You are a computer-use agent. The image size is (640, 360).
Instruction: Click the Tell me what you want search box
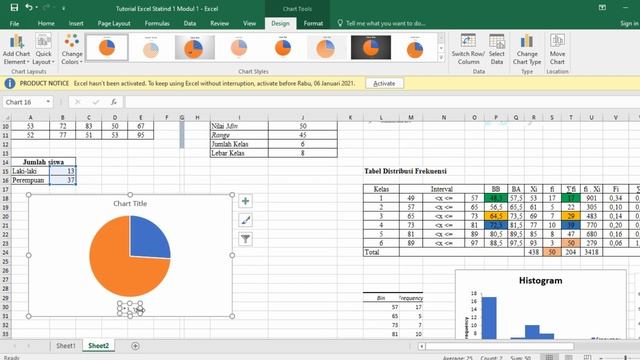tap(386, 23)
